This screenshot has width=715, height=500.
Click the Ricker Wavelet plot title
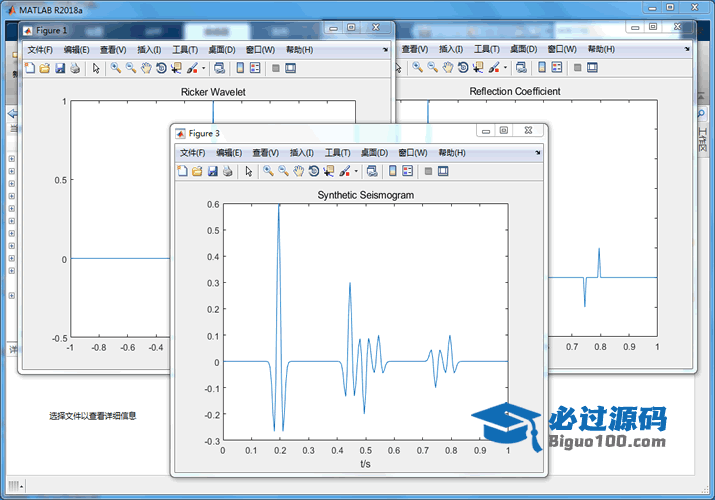pos(213,92)
